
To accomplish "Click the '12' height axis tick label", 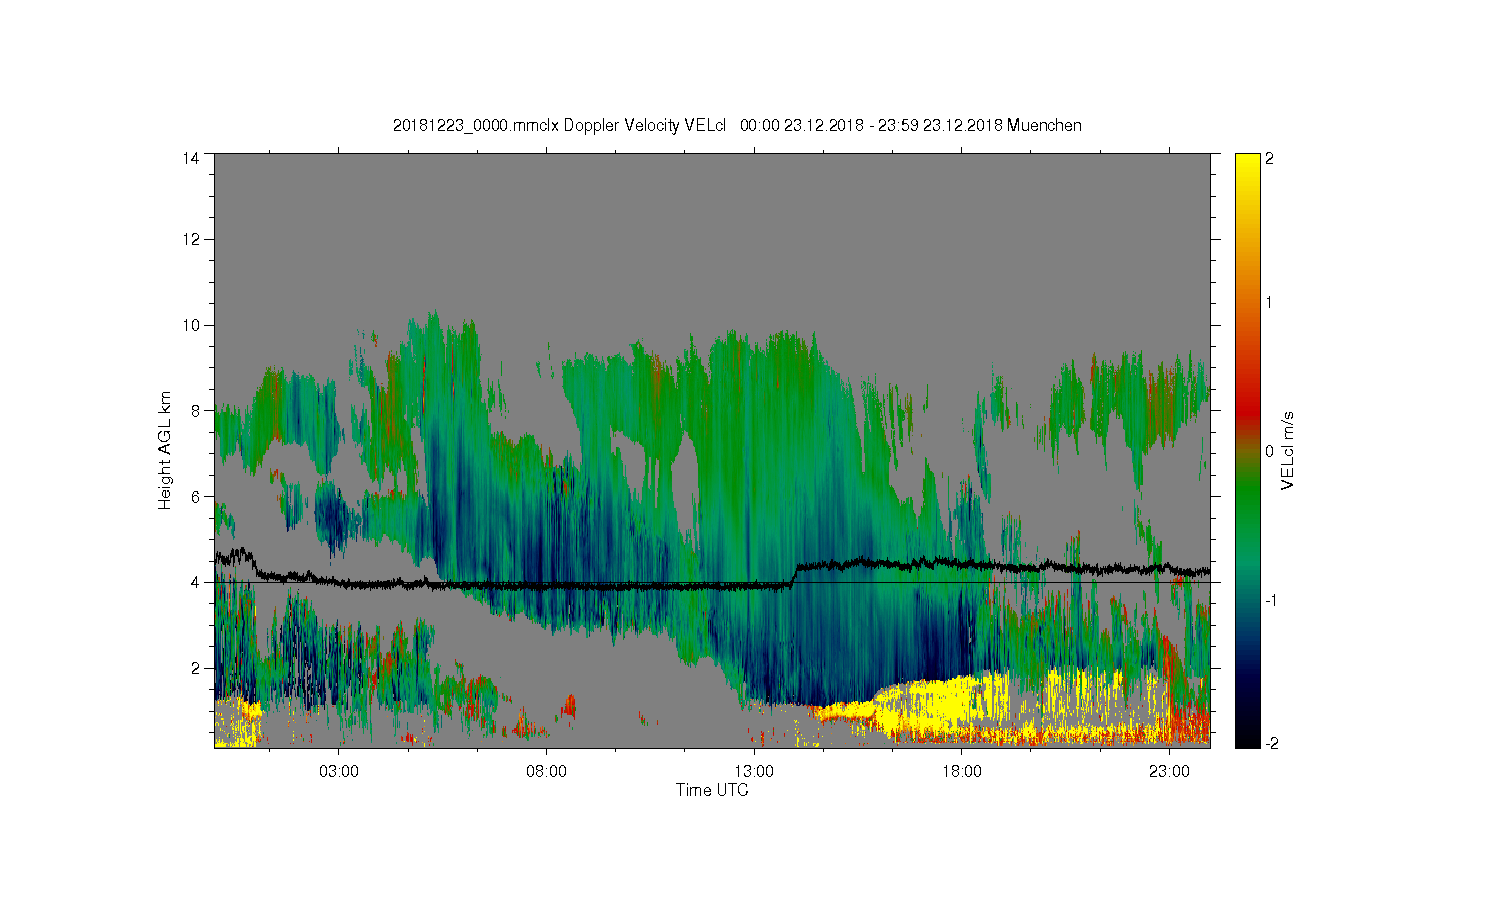I will (x=191, y=239).
